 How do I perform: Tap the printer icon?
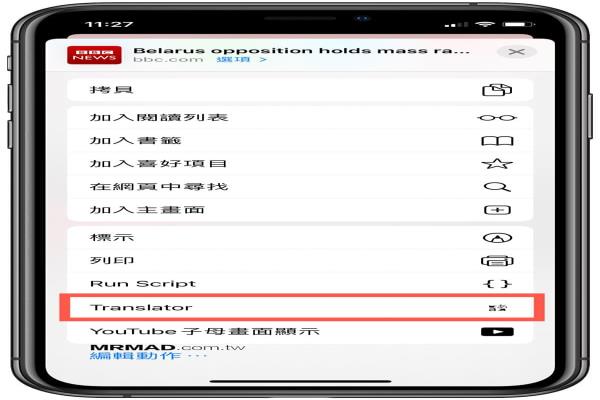tap(497, 261)
